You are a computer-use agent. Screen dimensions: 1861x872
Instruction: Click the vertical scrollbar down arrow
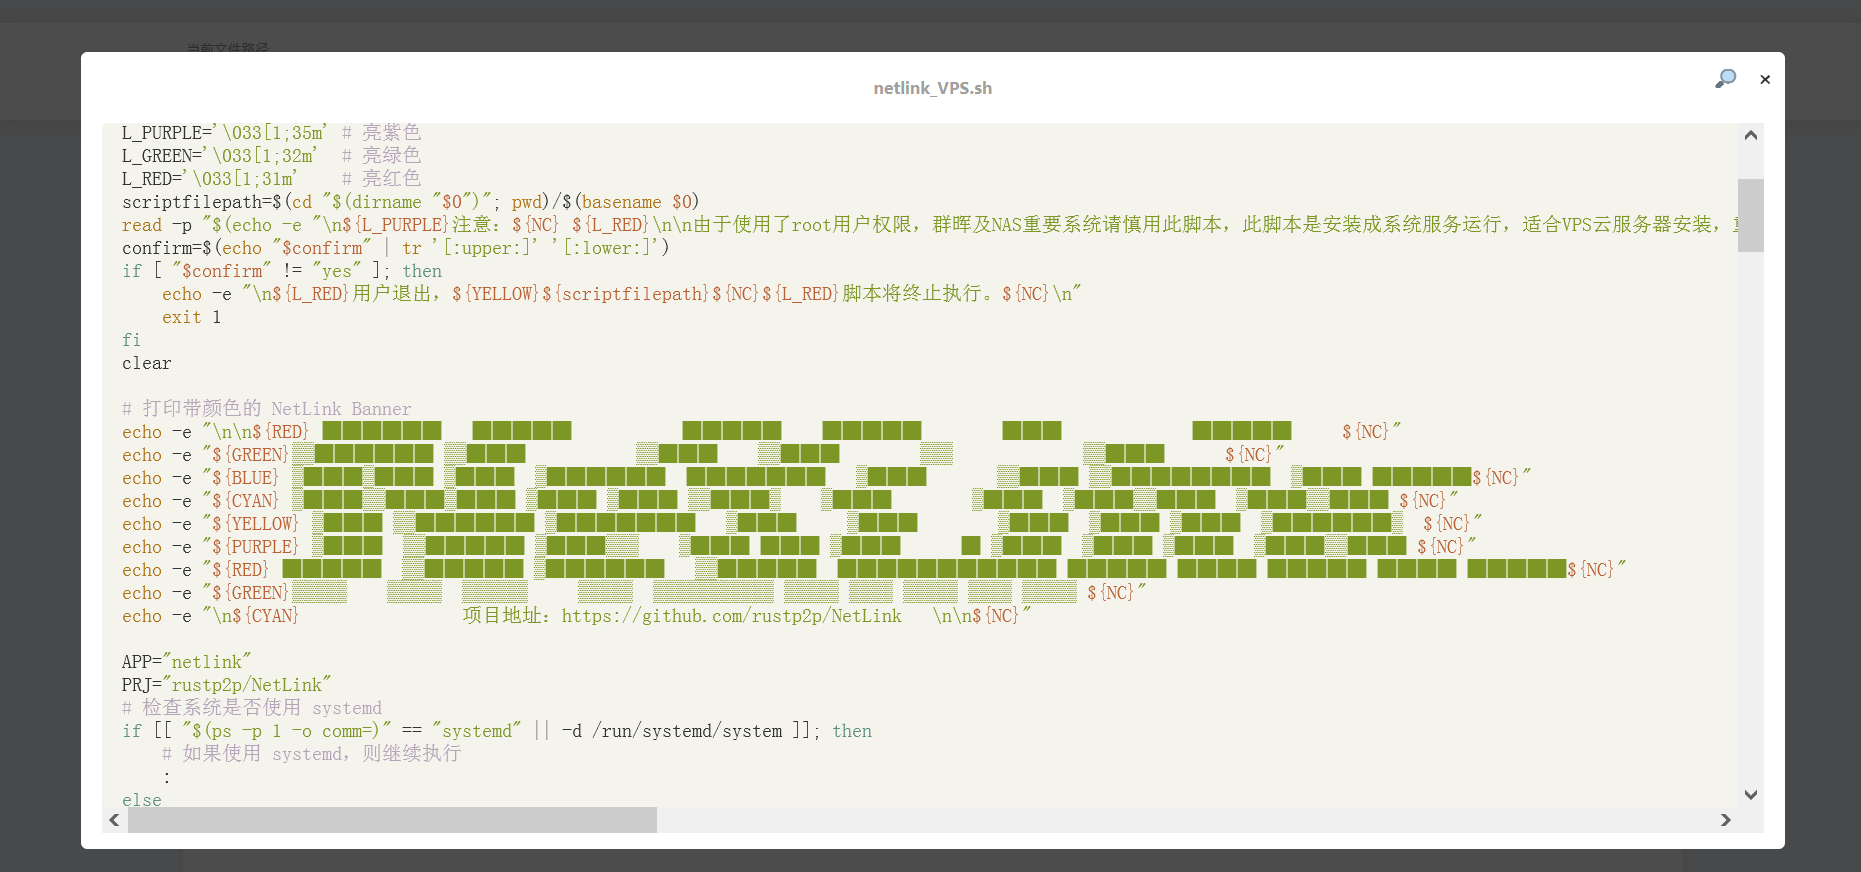(1750, 795)
